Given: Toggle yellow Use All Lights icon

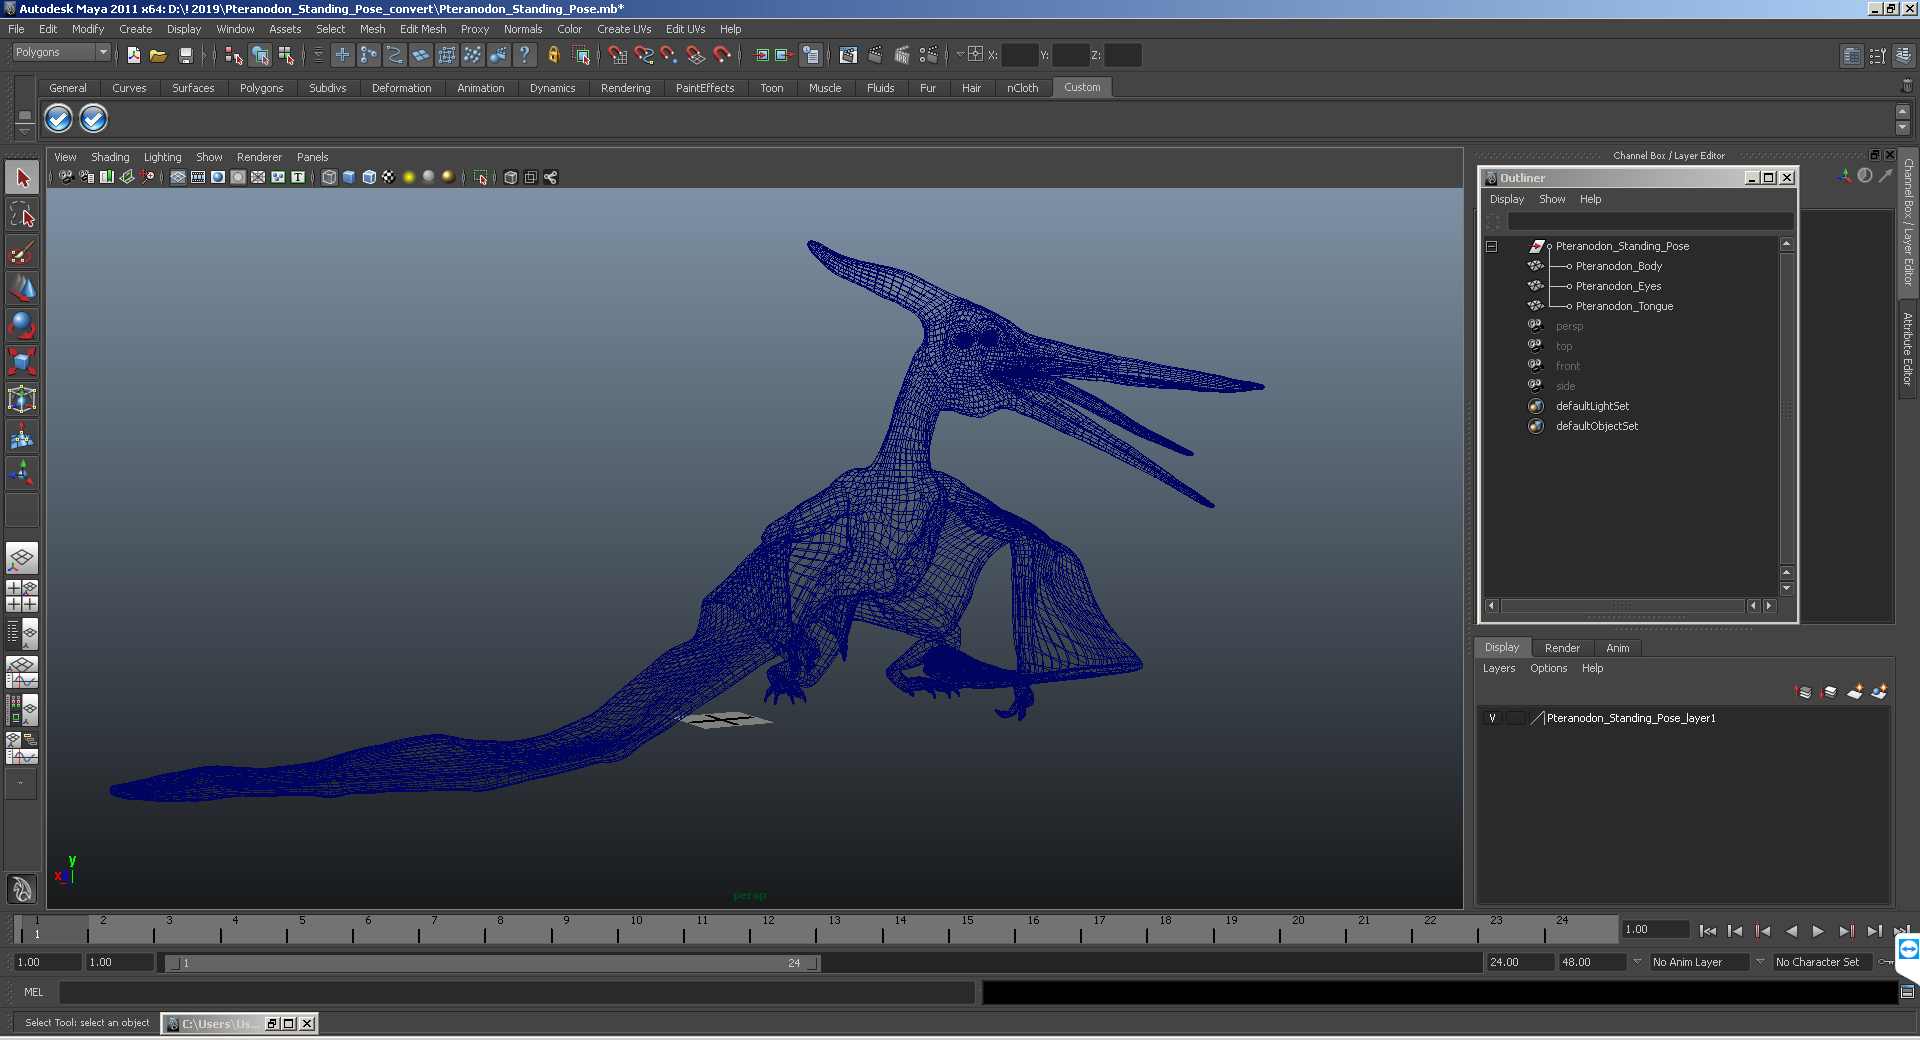Looking at the screenshot, I should pyautogui.click(x=409, y=177).
